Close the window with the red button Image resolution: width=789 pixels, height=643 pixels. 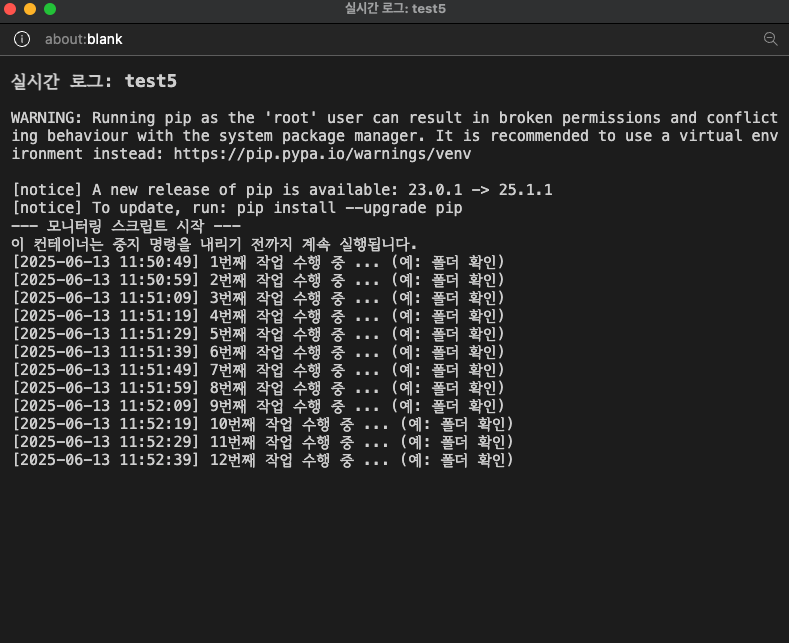tap(12, 9)
